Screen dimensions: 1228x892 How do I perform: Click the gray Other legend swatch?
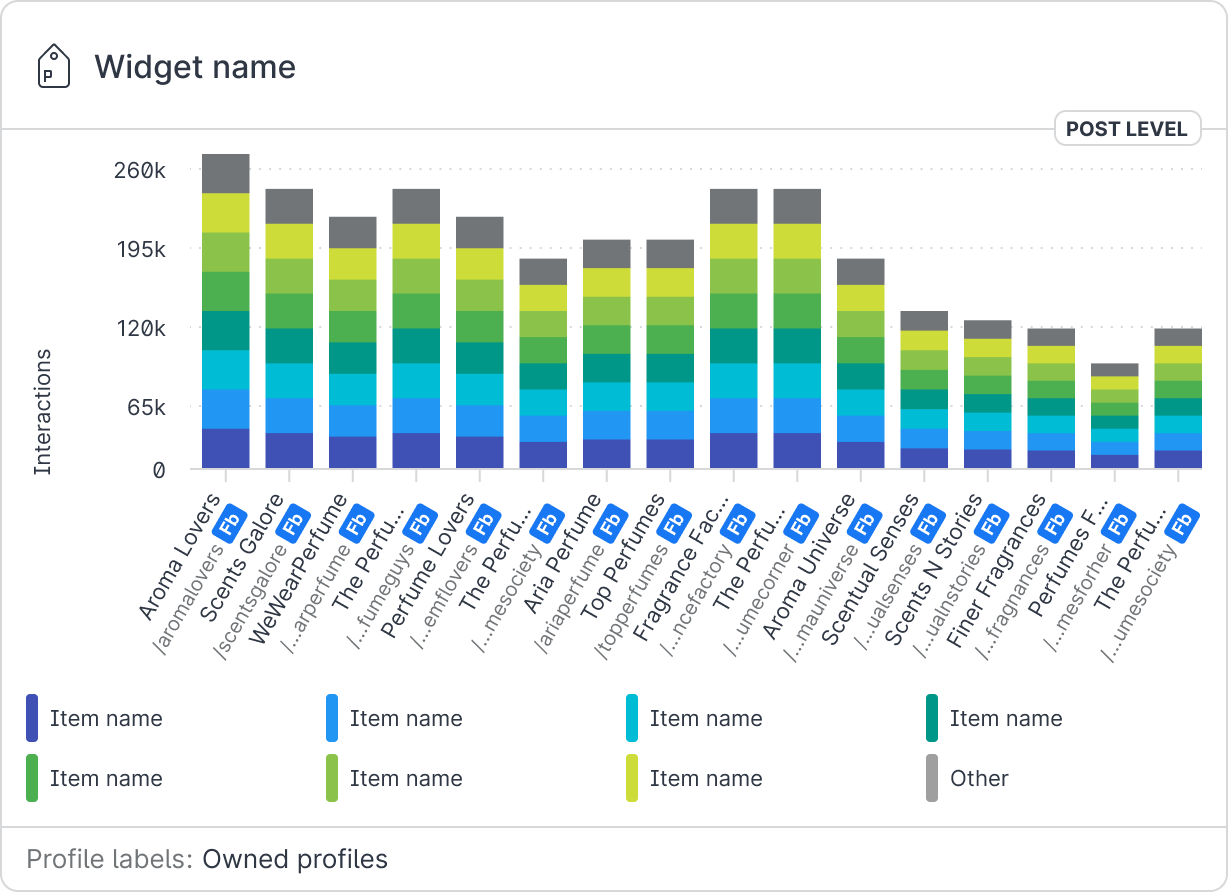[932, 778]
